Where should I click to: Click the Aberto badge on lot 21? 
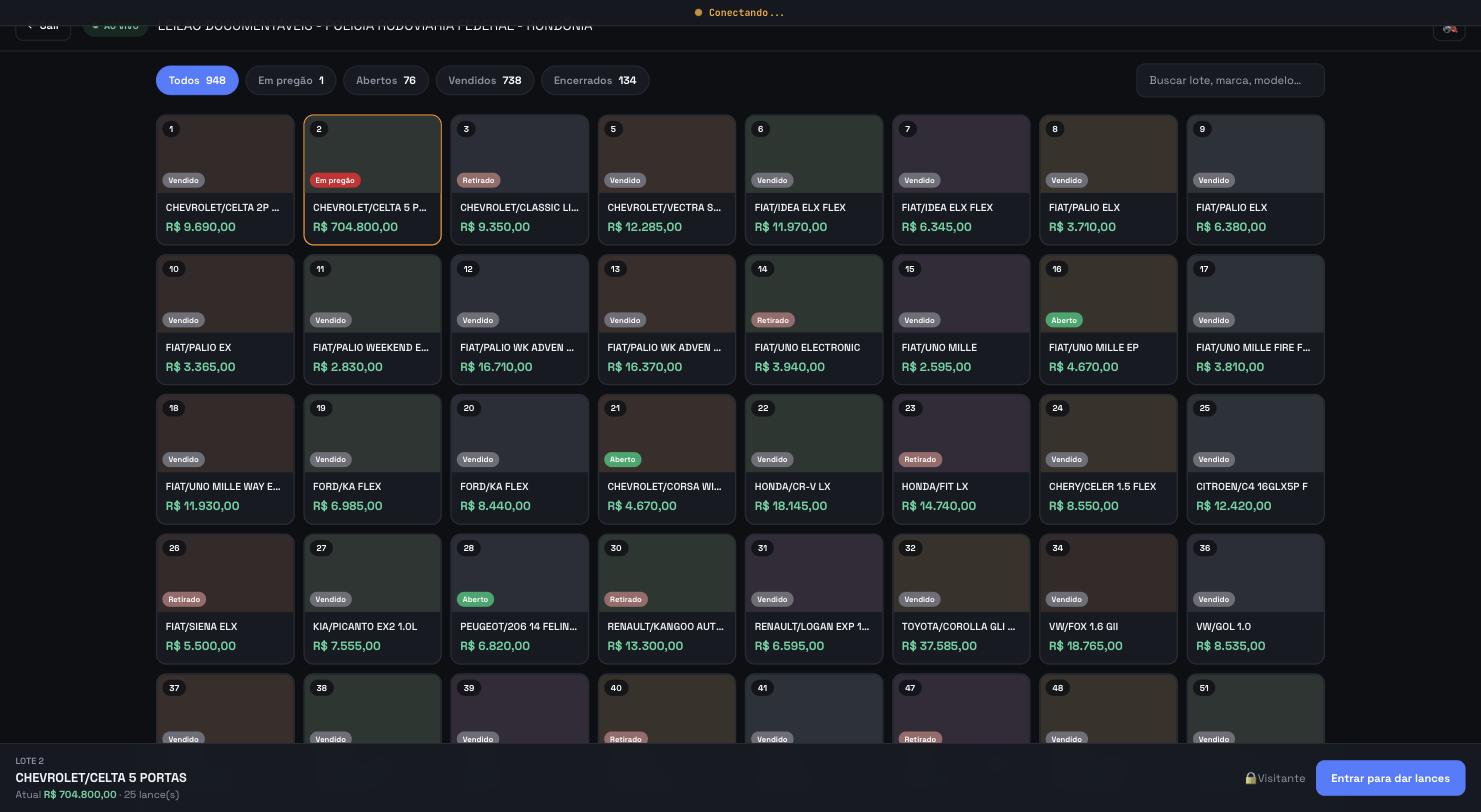(x=622, y=460)
